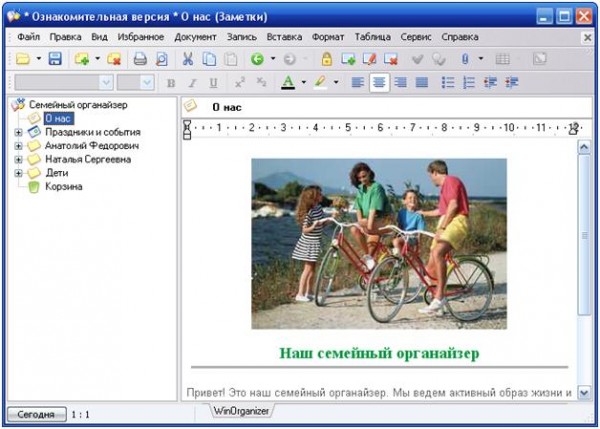Screen dimensions: 600x429
Task: Open the Избранное menu
Action: tap(141, 37)
